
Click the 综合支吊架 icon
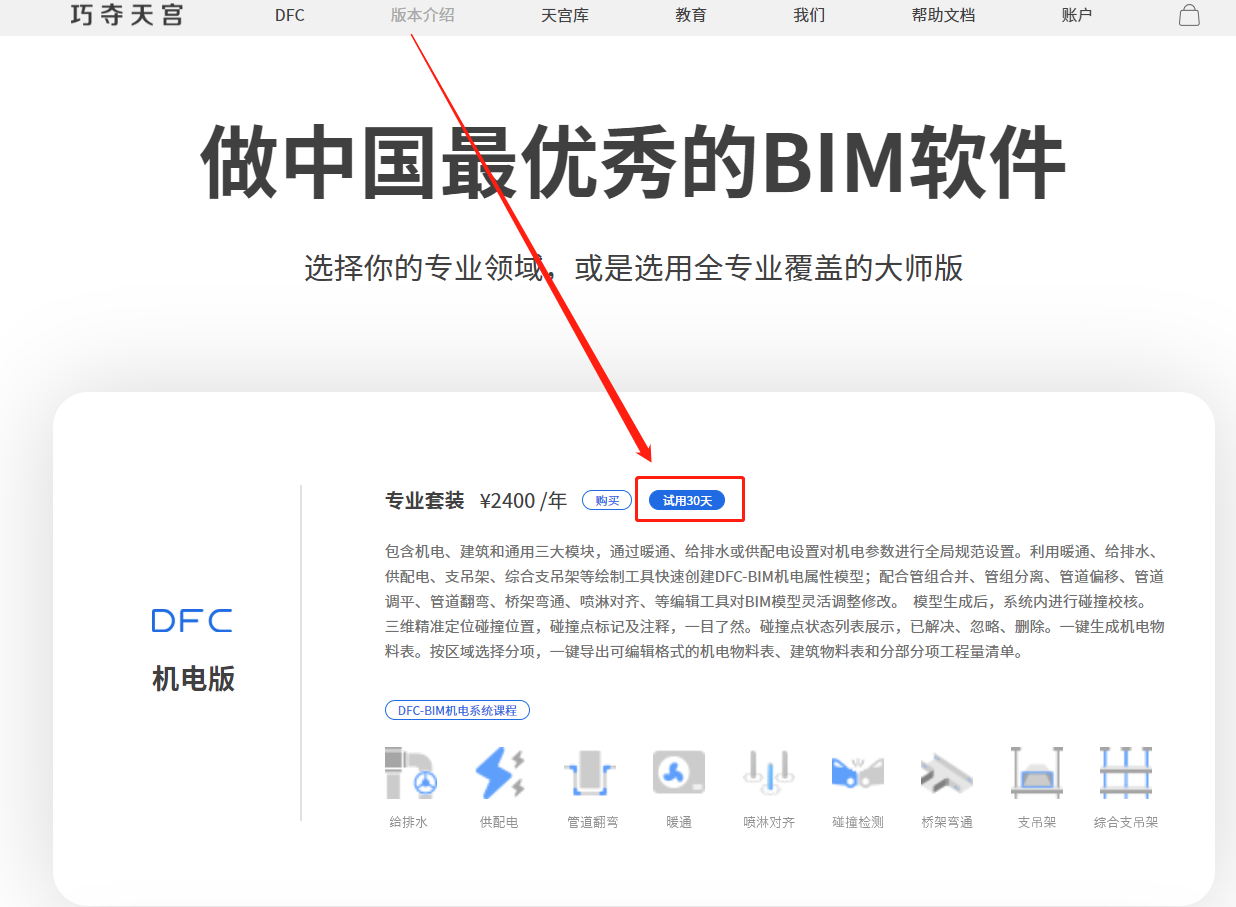[x=1125, y=773]
